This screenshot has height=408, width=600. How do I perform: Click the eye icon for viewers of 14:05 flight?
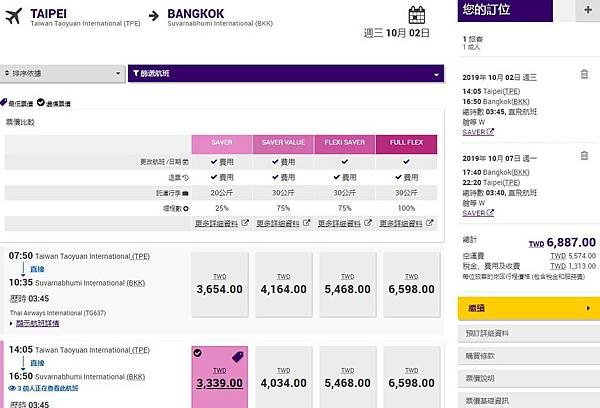tap(12, 388)
